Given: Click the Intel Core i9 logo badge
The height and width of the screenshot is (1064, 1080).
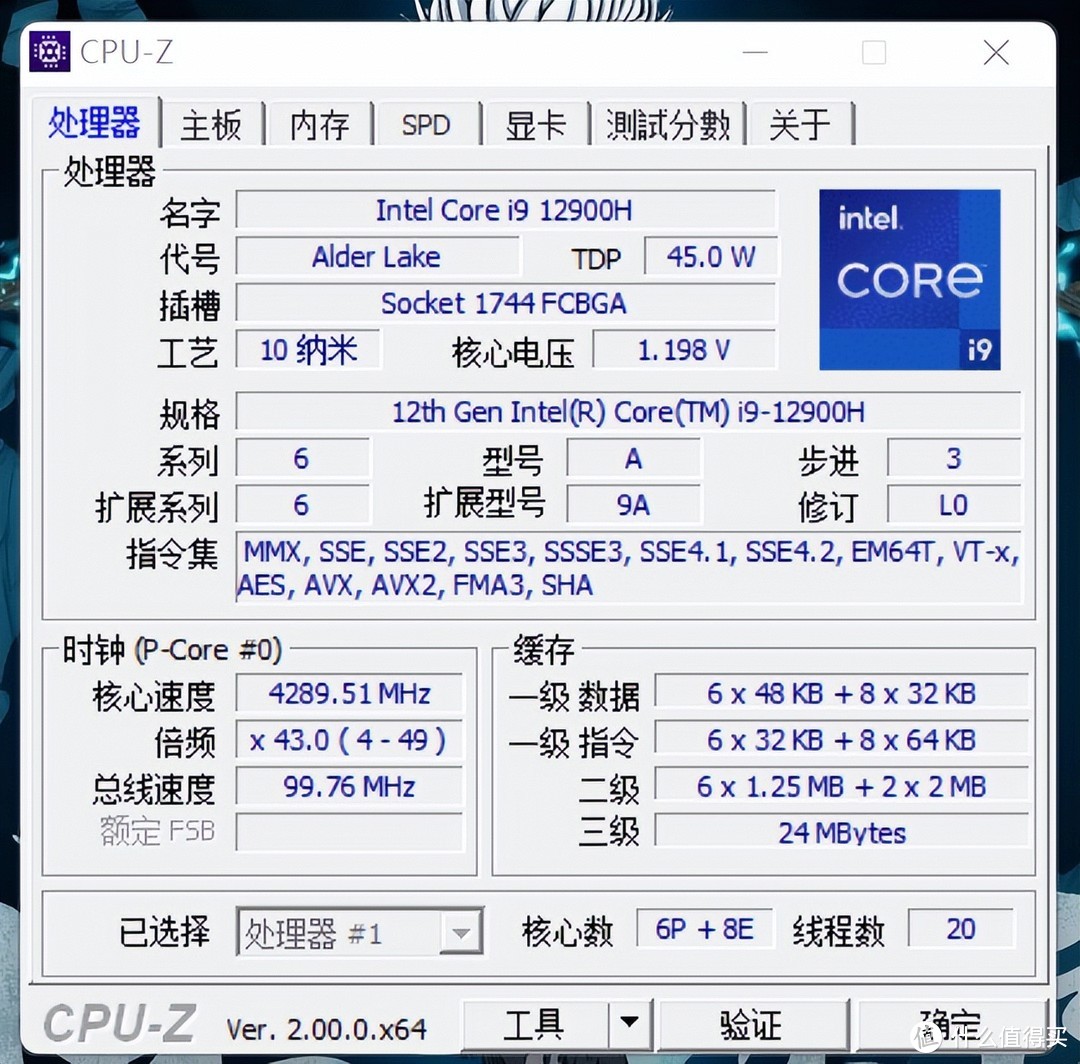Looking at the screenshot, I should [909, 280].
